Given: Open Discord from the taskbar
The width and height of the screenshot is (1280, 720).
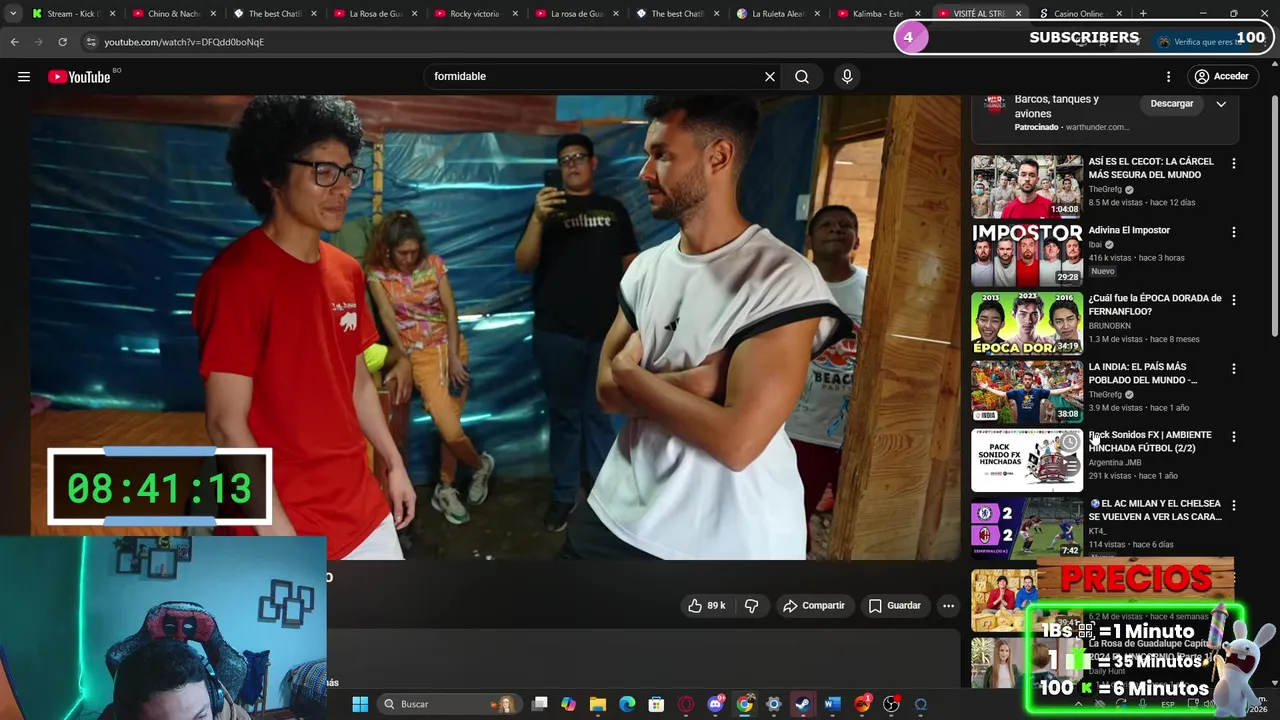Looking at the screenshot, I should (715, 704).
